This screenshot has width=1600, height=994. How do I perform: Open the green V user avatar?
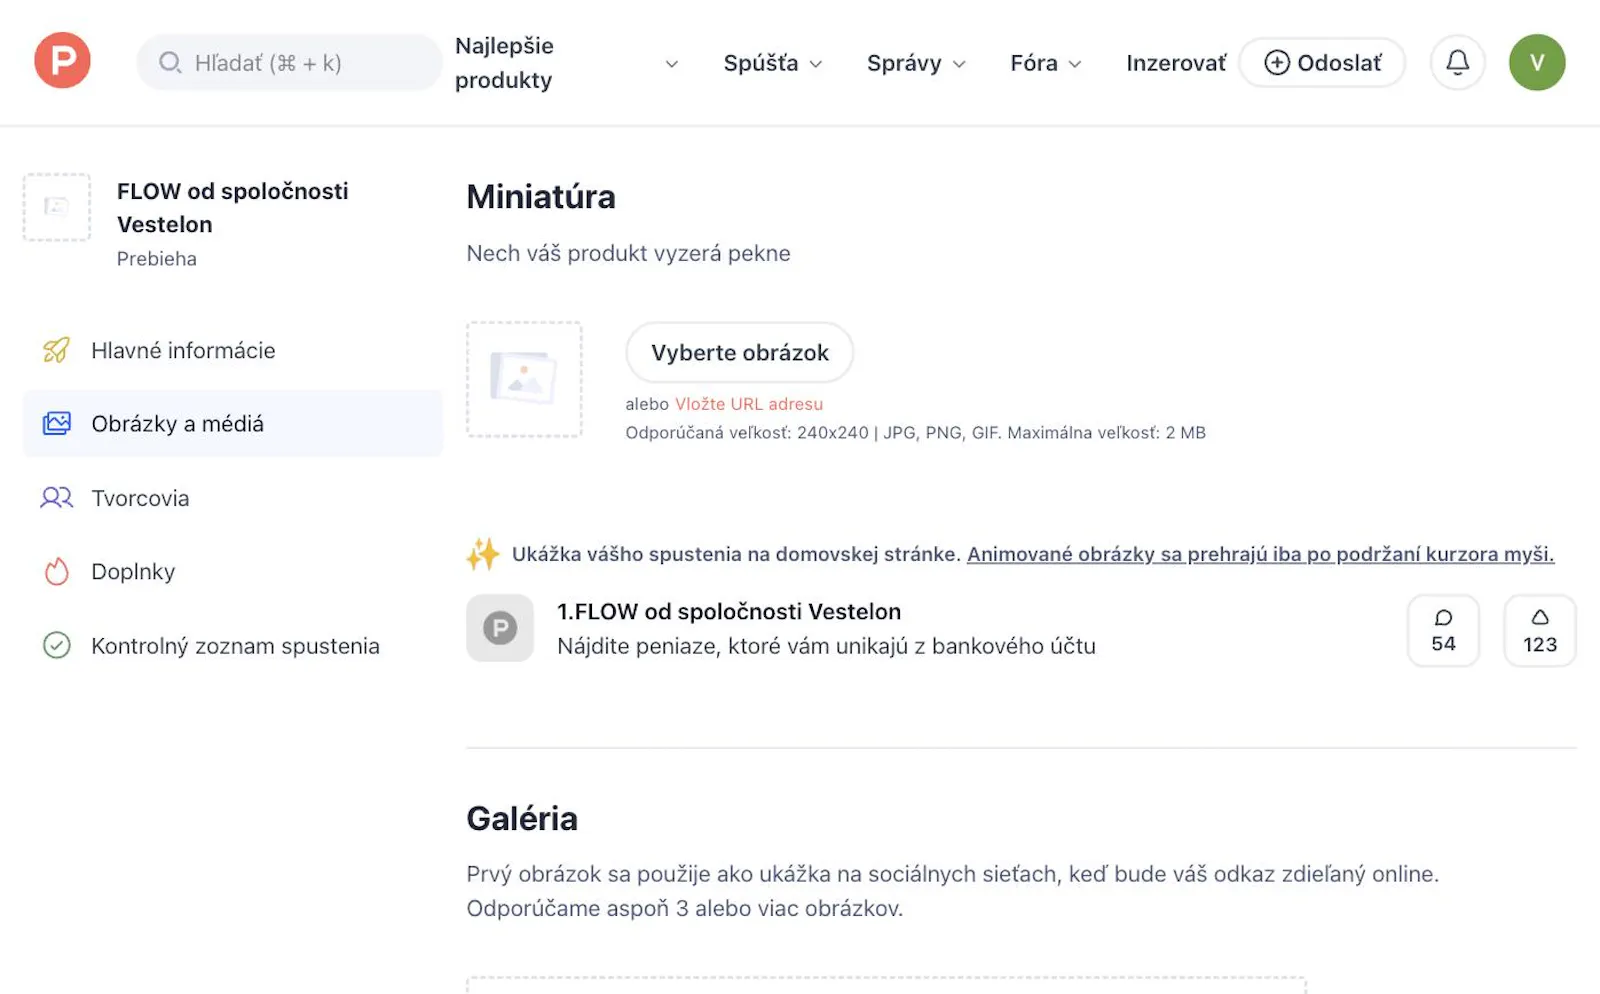pos(1537,63)
